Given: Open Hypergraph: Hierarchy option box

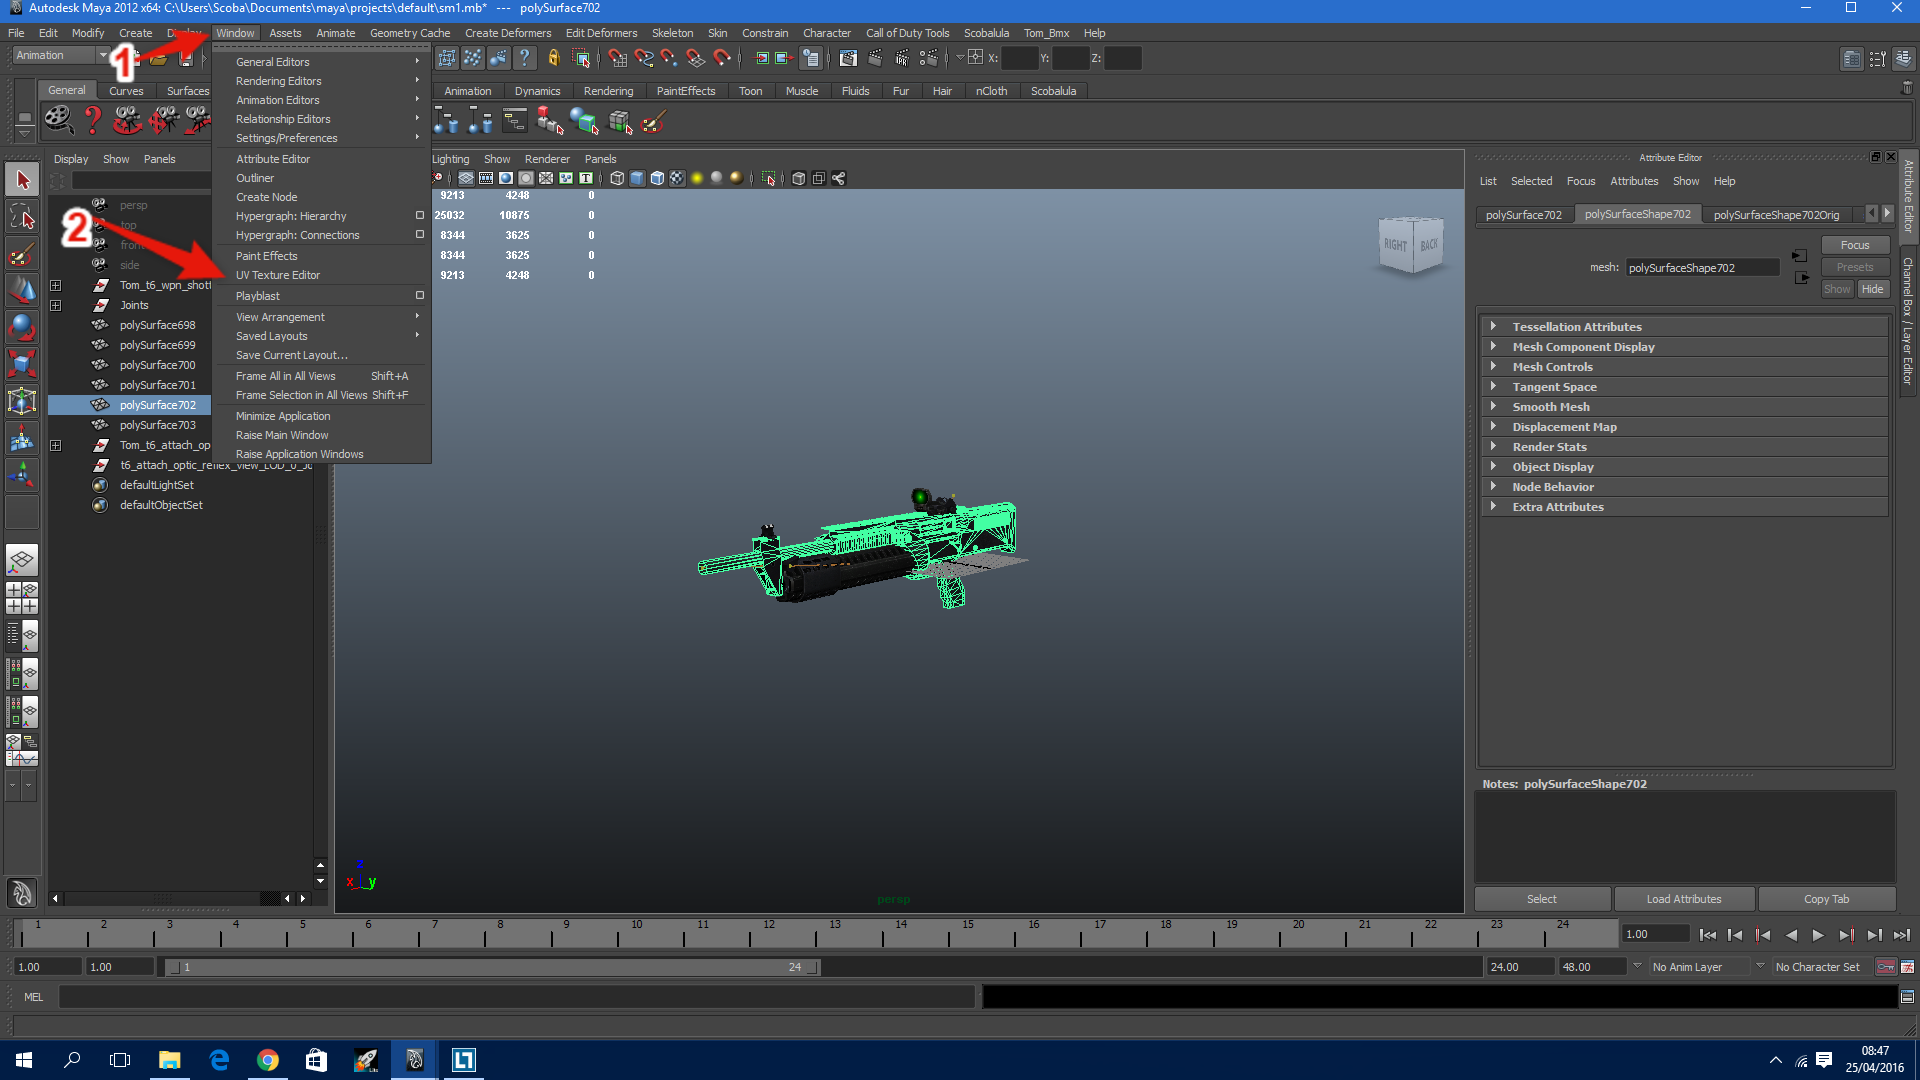Looking at the screenshot, I should [x=420, y=216].
